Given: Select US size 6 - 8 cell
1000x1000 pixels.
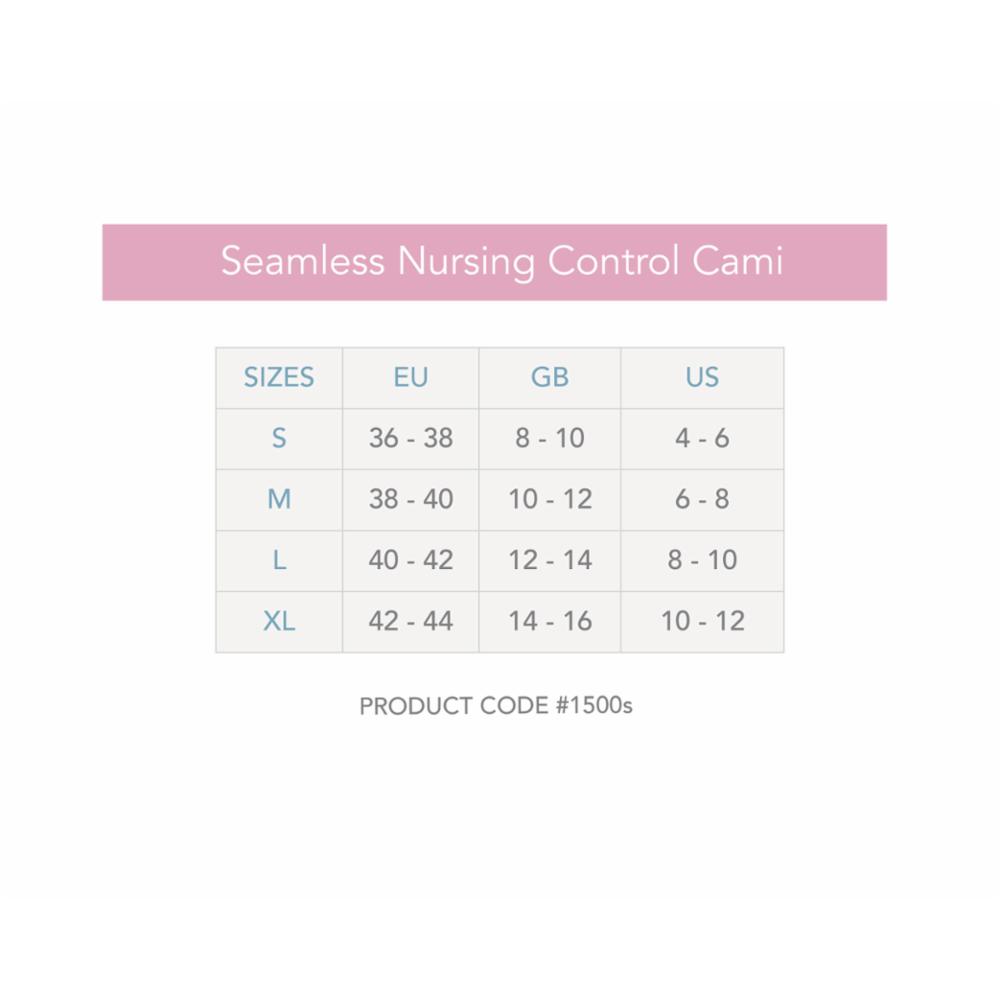Looking at the screenshot, I should click(702, 500).
